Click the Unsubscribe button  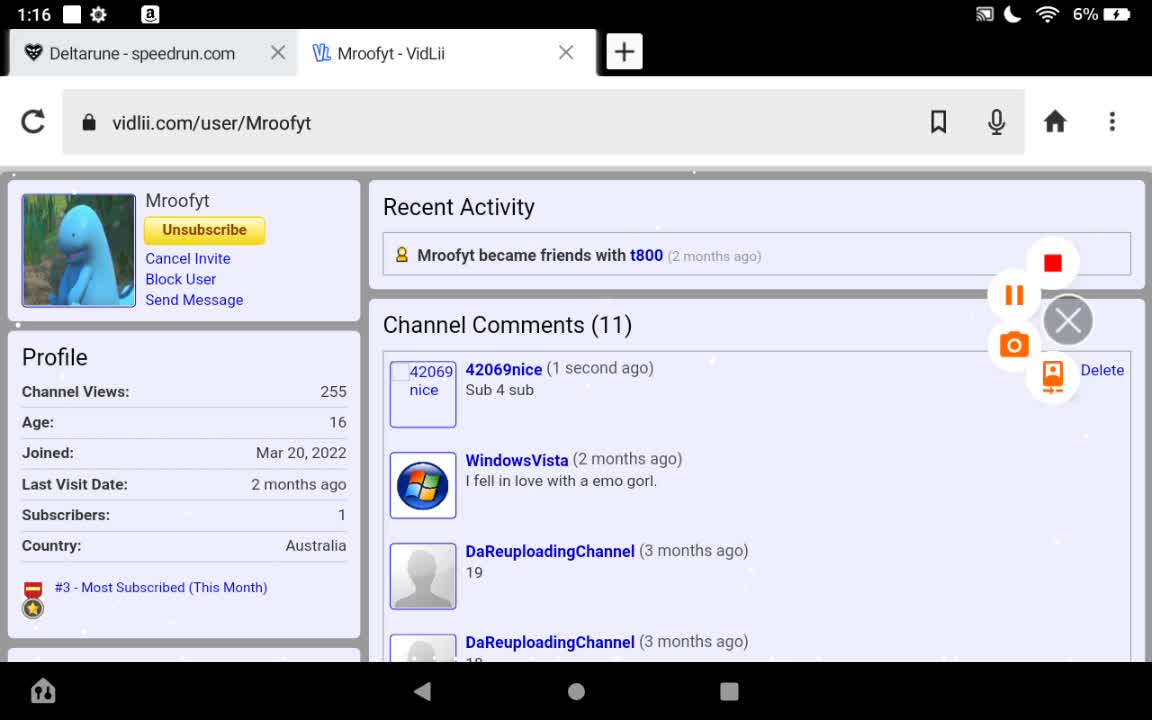coord(204,230)
